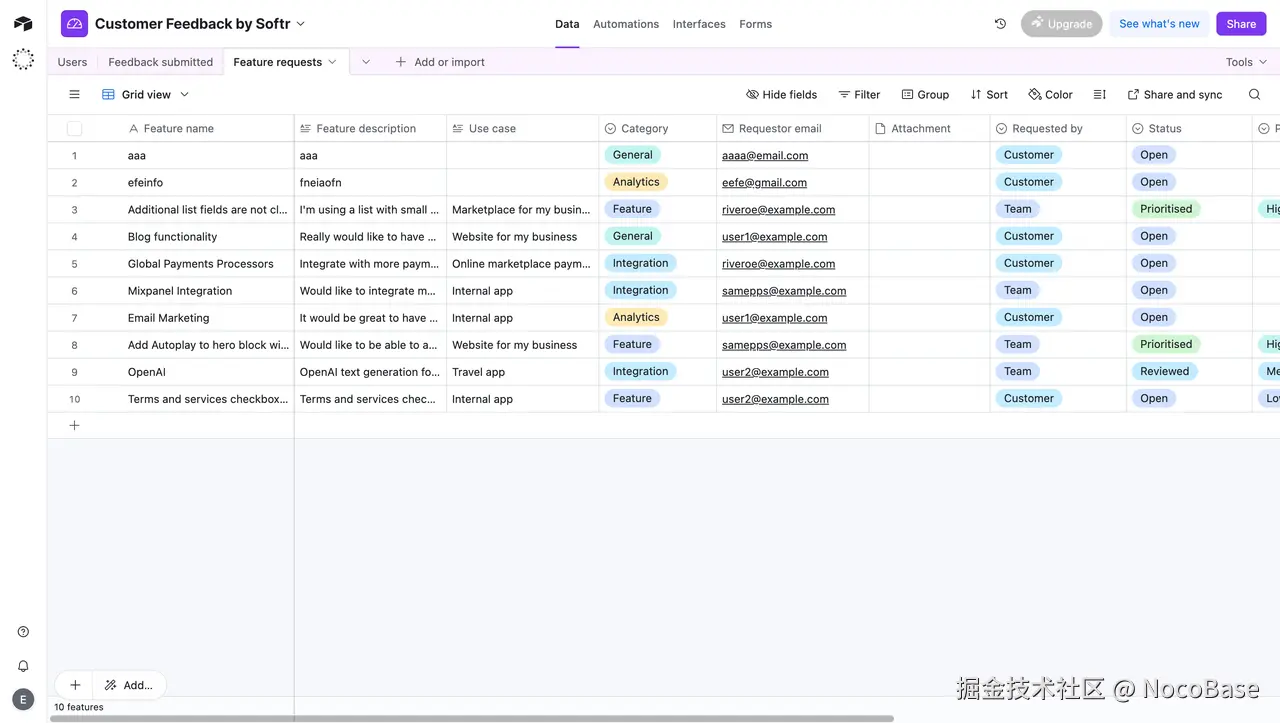Screen dimensions: 1280x723
Task: Open Hide fields options
Action: coord(781,94)
